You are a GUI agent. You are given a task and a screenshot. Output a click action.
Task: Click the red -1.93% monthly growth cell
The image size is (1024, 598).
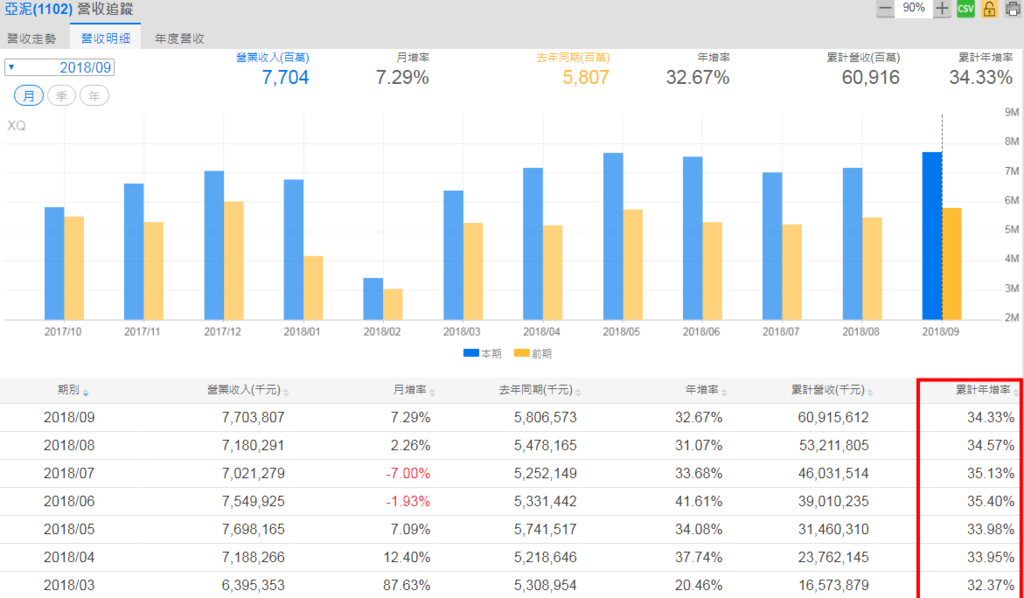point(408,501)
